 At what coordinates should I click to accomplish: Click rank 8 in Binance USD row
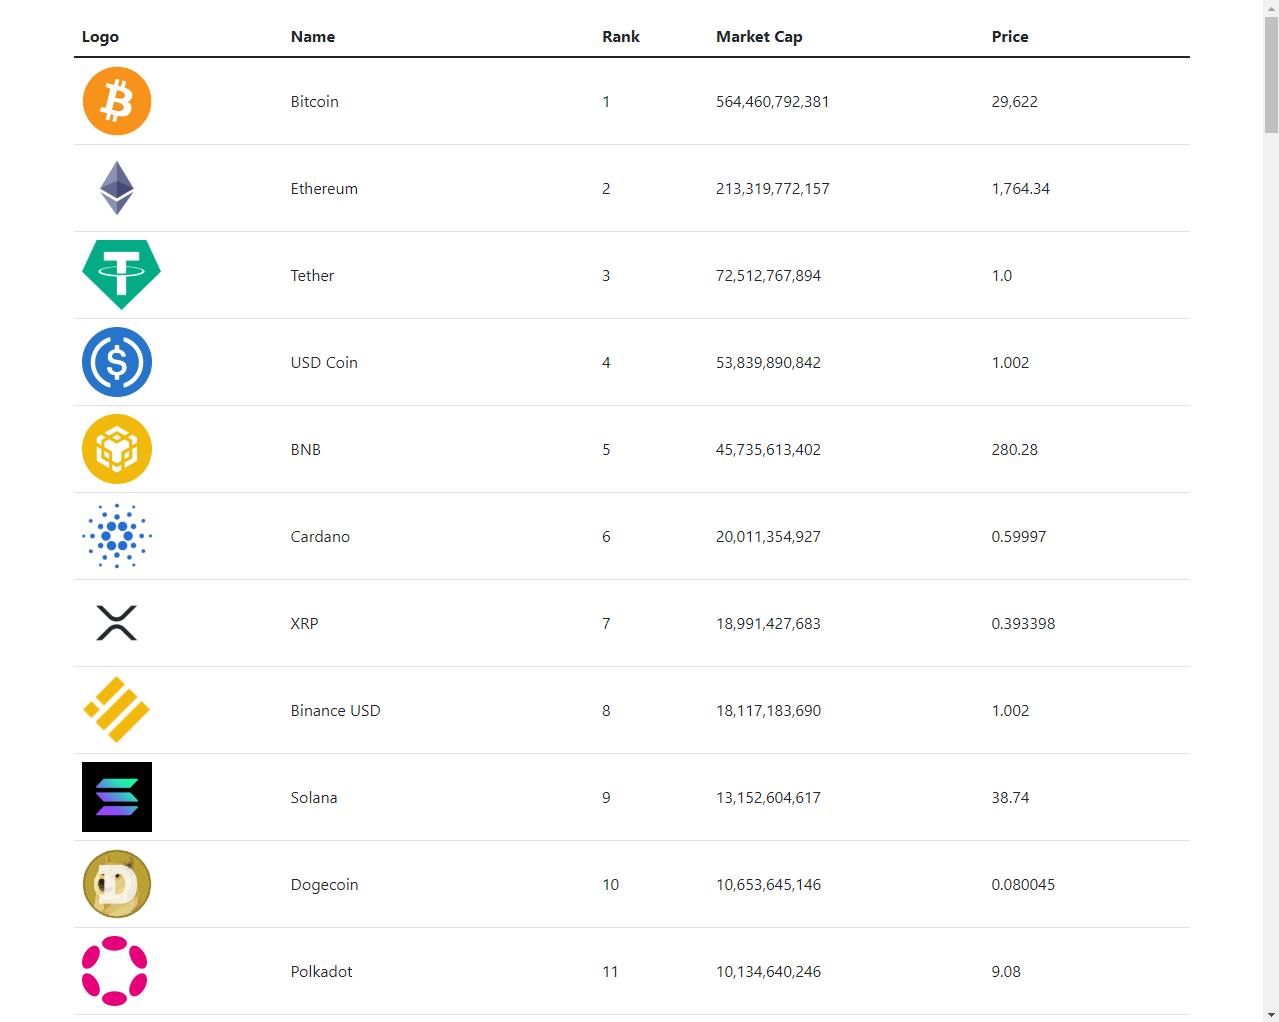click(606, 711)
